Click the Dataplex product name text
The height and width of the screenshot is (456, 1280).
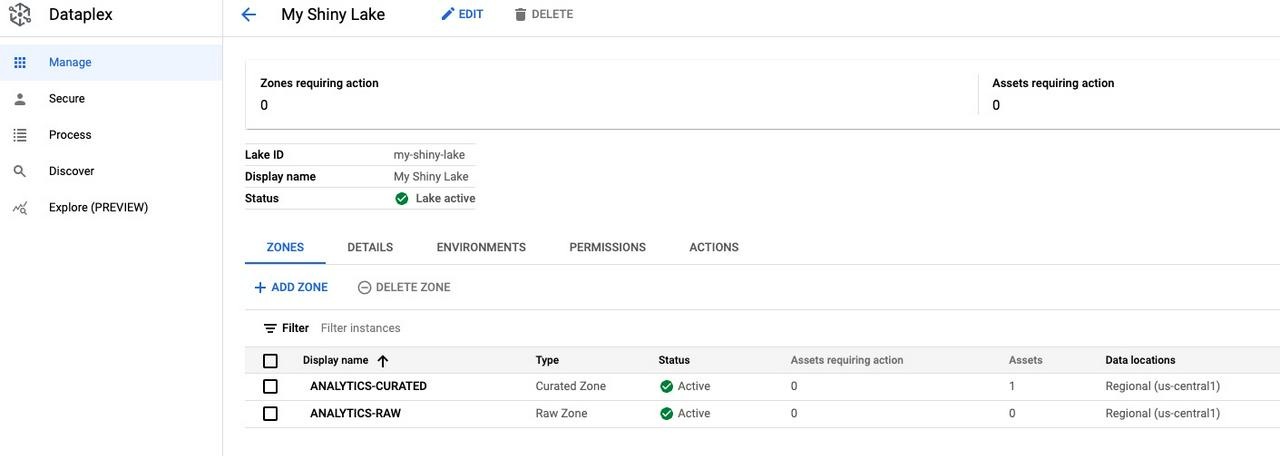point(81,15)
